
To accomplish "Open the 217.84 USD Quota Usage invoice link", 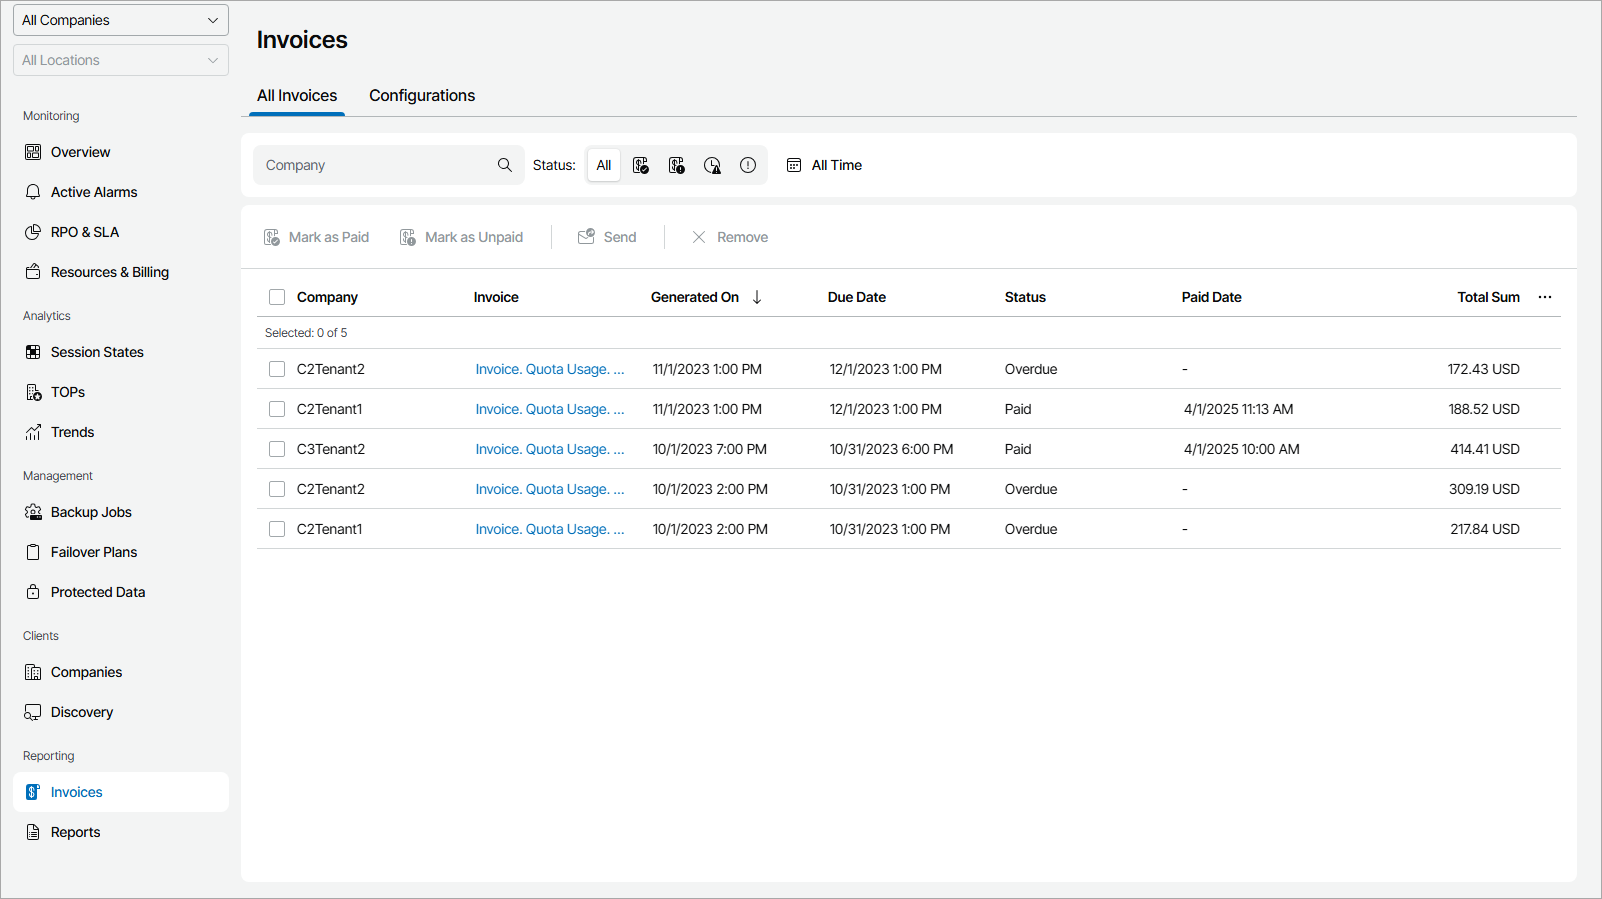I will click(549, 529).
